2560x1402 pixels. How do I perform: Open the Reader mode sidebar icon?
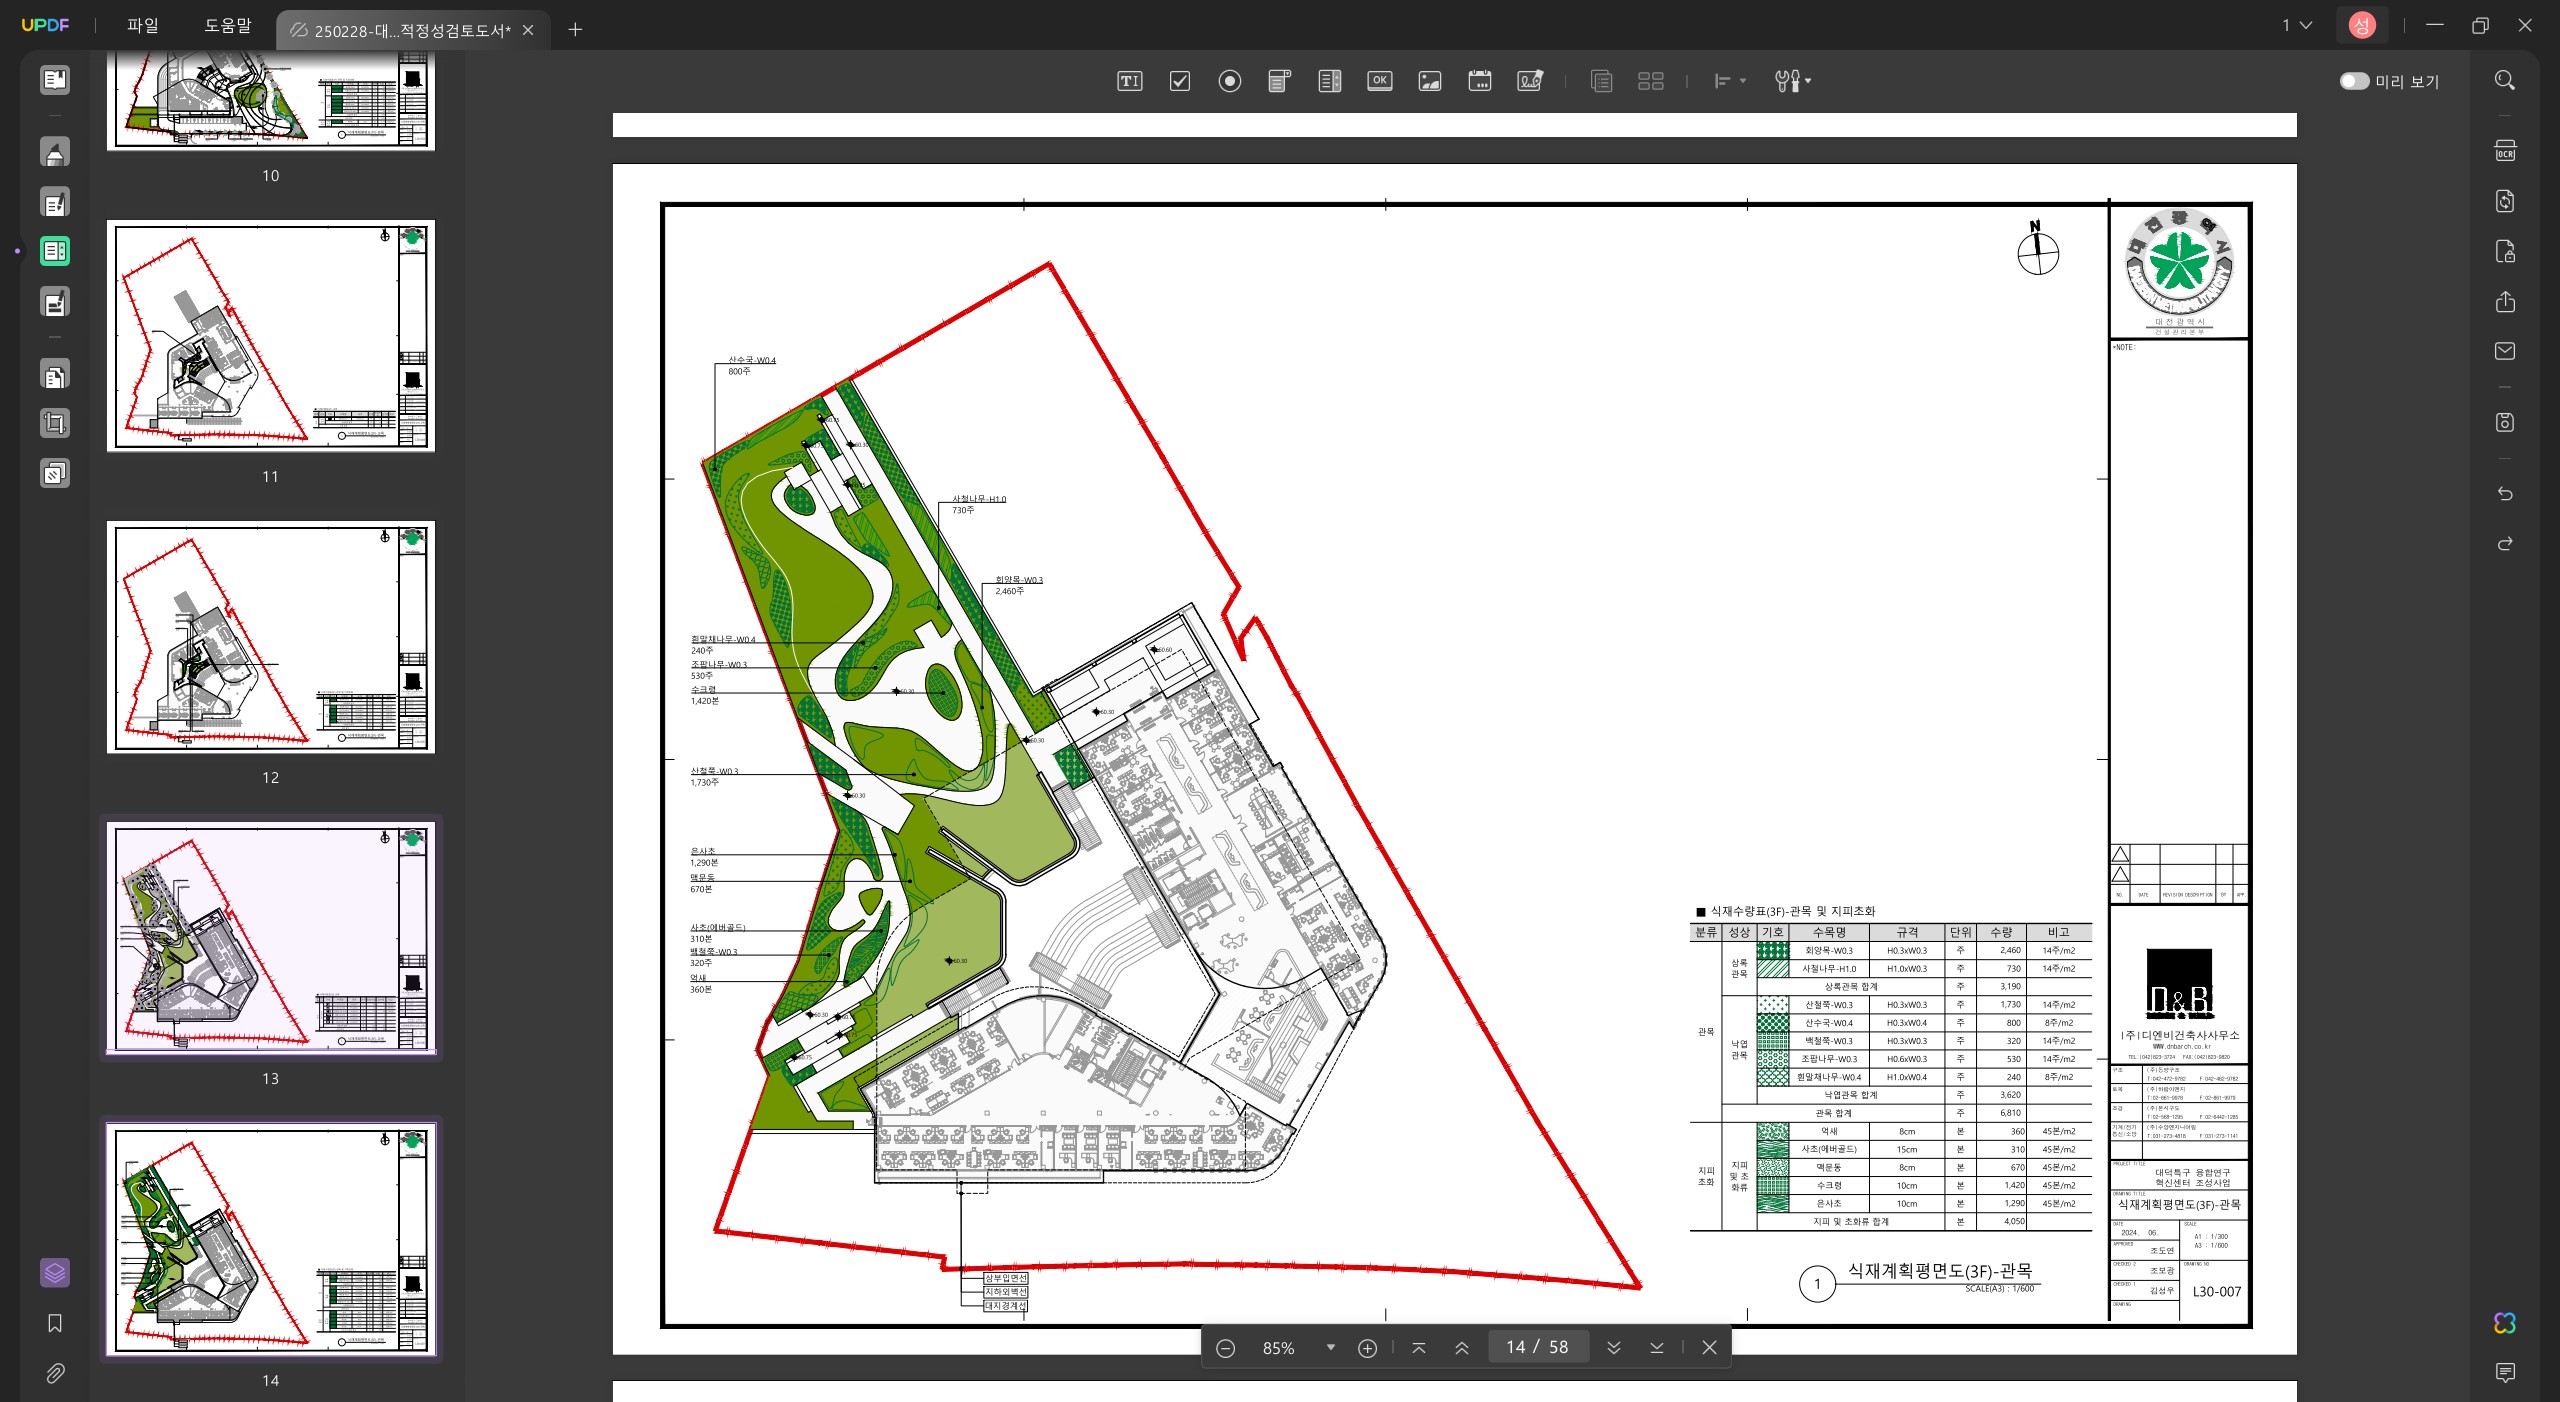[x=55, y=80]
